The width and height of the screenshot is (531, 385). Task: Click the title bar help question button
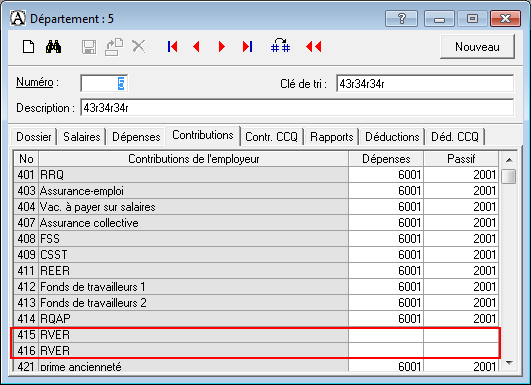401,18
